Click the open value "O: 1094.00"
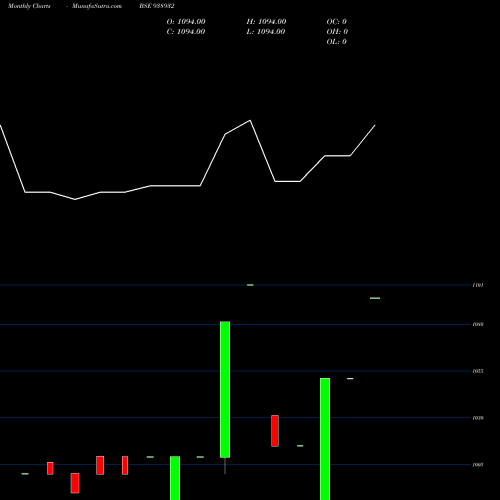Screen dimensions: 500x500 (186, 22)
